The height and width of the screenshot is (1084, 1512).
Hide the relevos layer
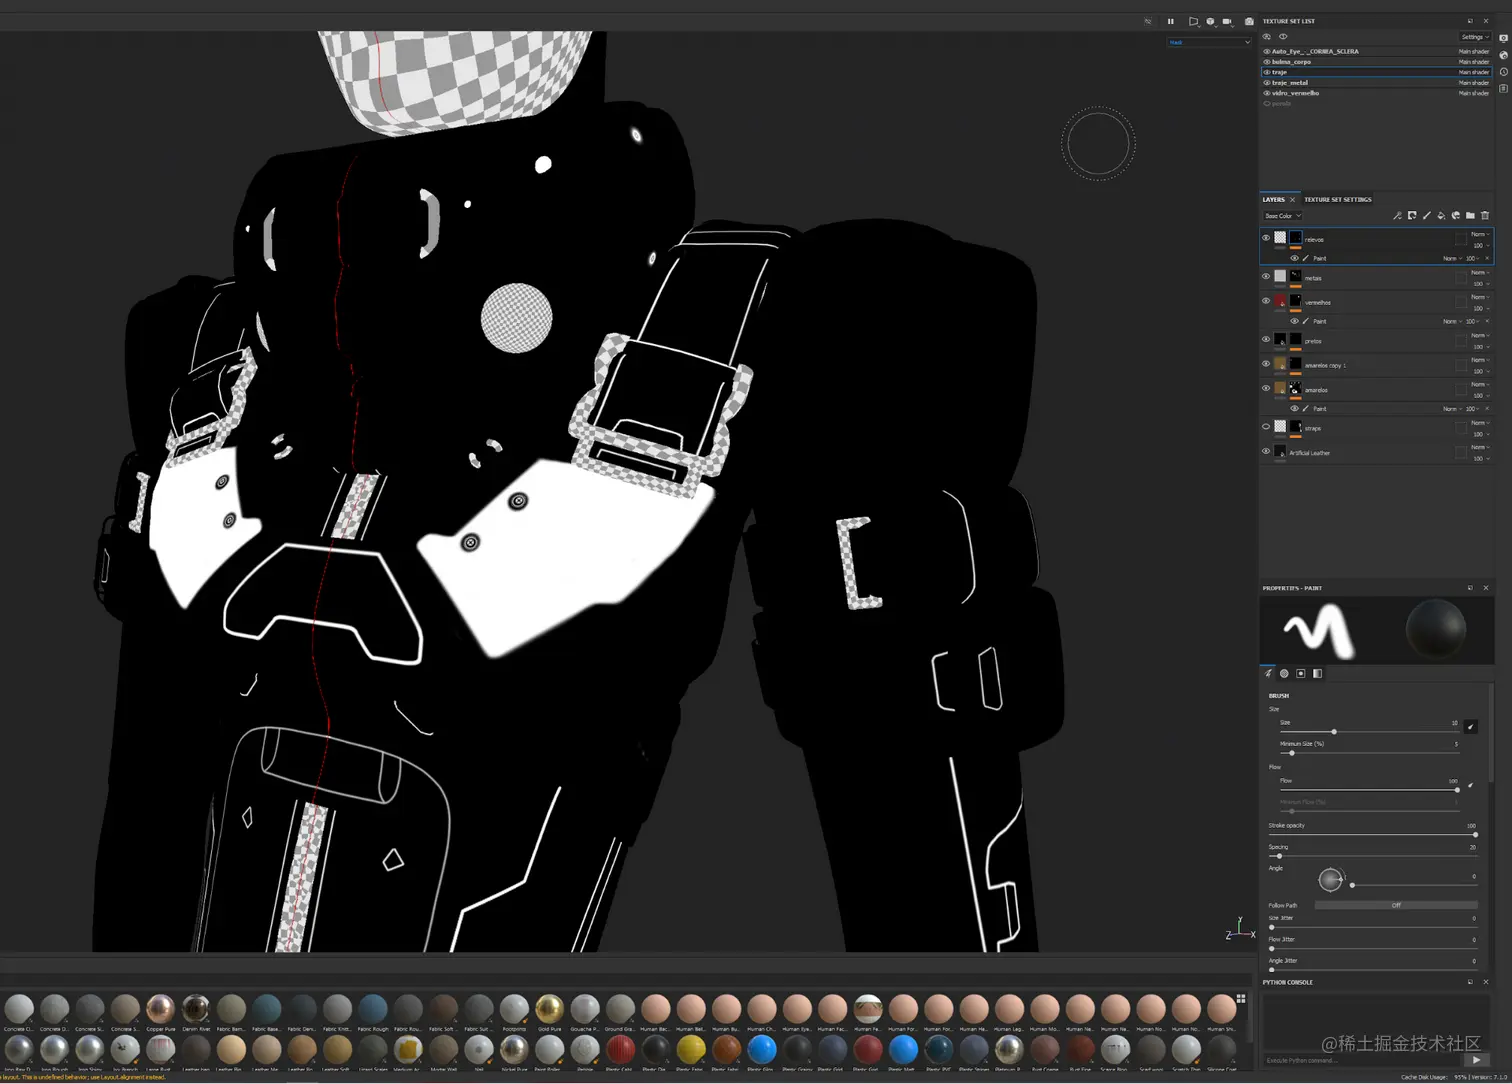(1266, 238)
